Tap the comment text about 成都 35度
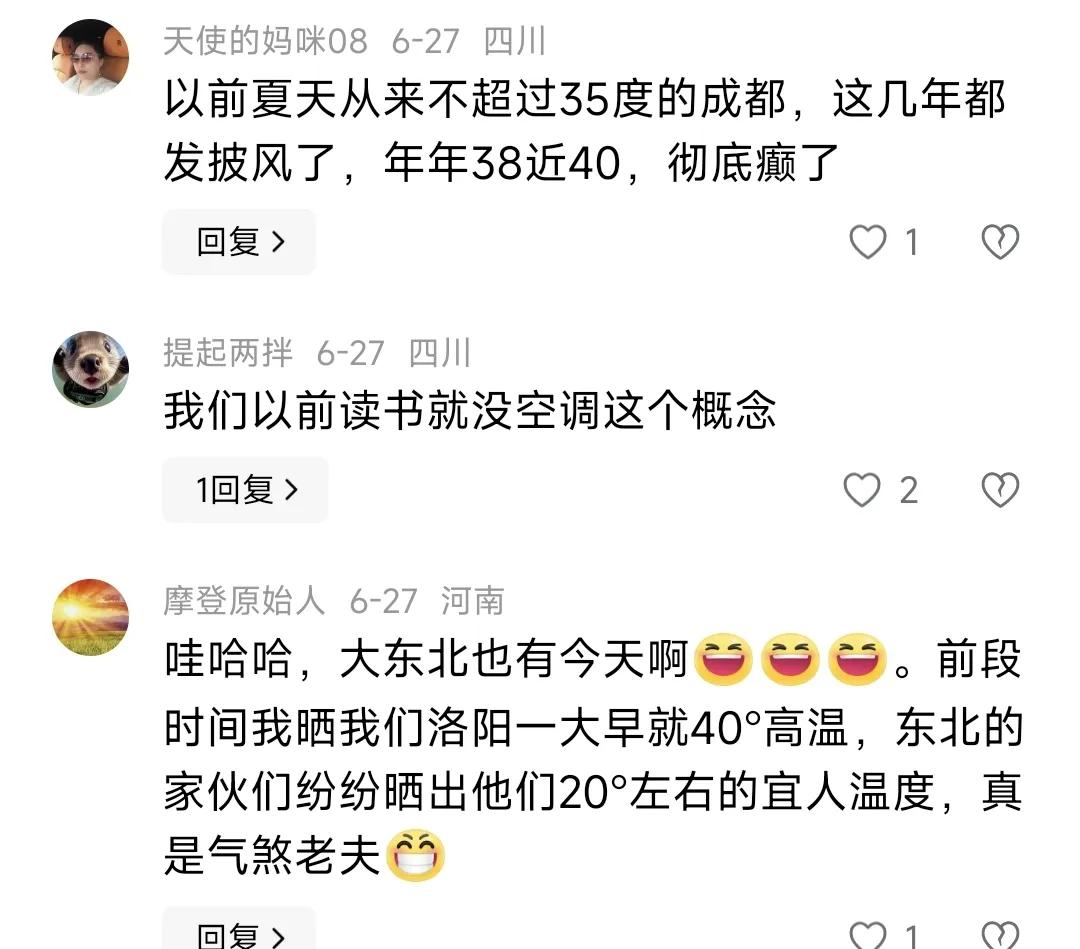Viewport: 1080px width, 949px height. (x=585, y=130)
